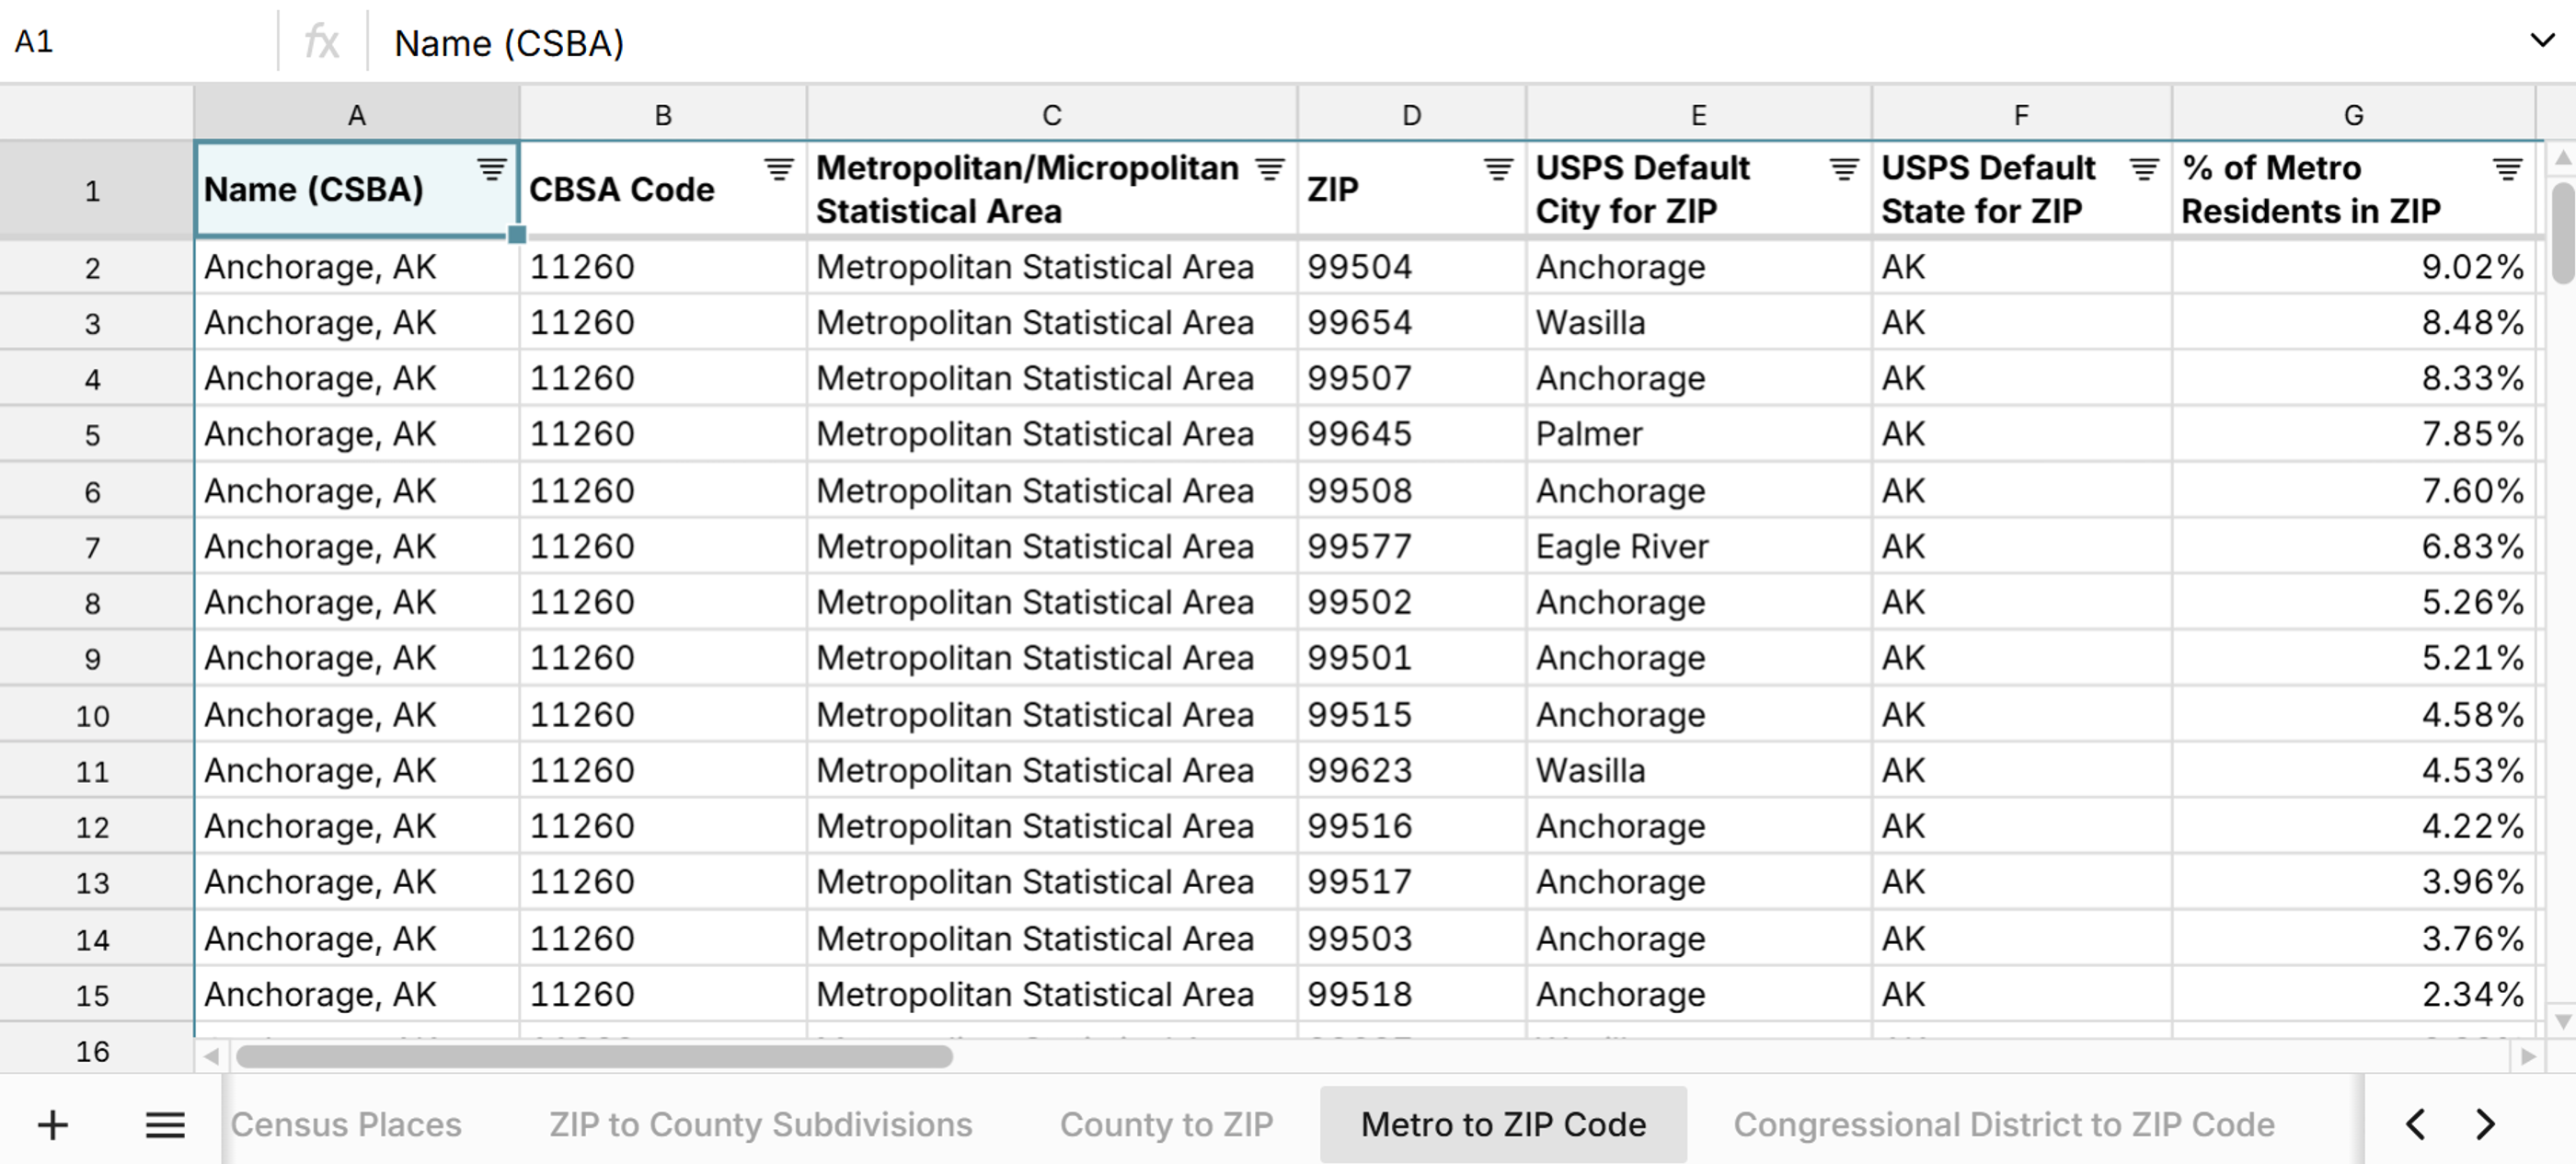The height and width of the screenshot is (1164, 2576).
Task: Click the filter icon on CBSA Code column
Action: point(777,170)
